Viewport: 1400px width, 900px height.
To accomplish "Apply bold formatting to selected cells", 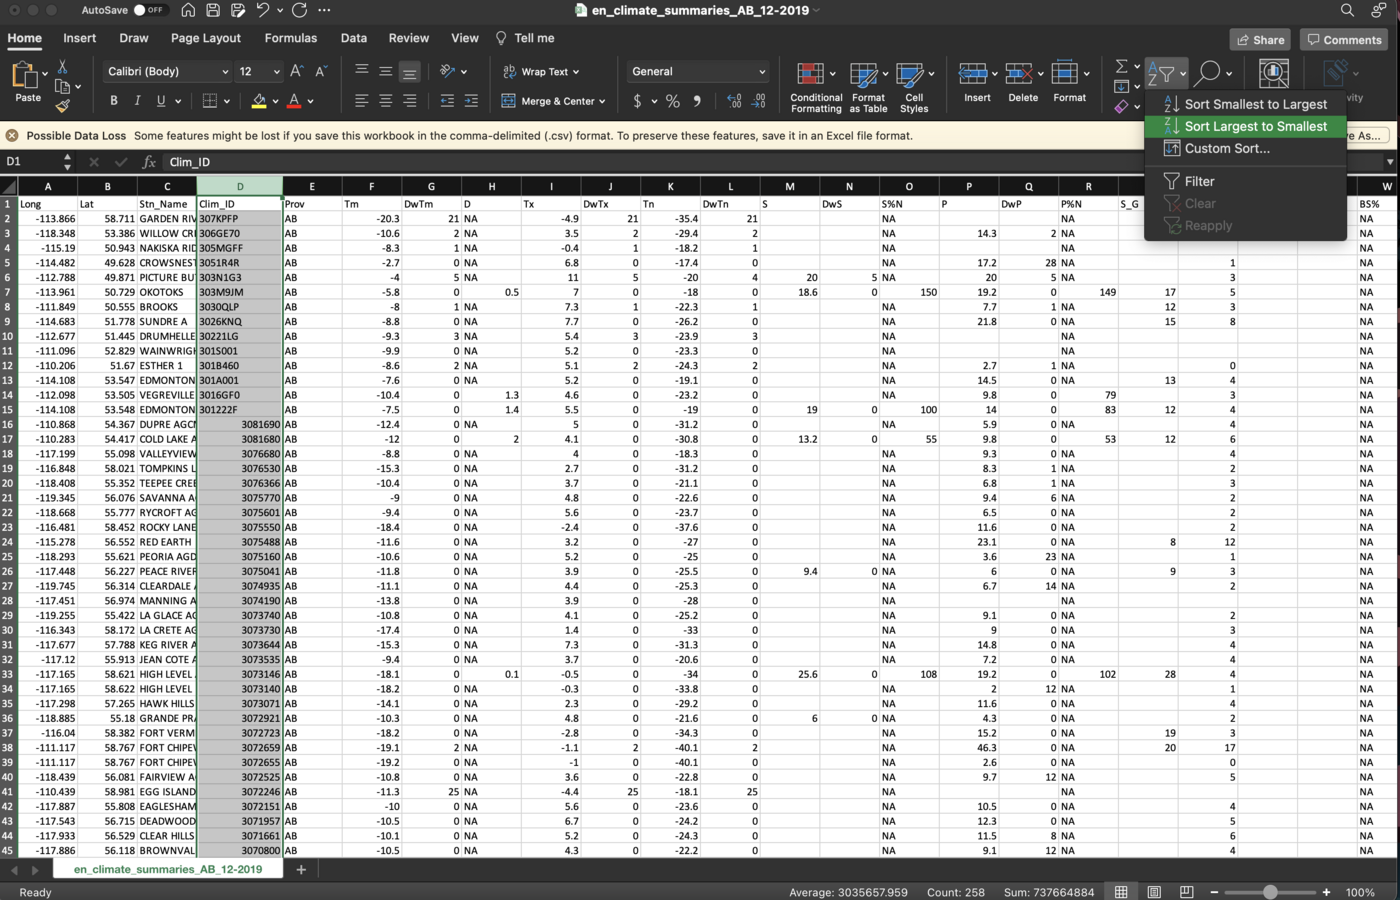I will (113, 100).
